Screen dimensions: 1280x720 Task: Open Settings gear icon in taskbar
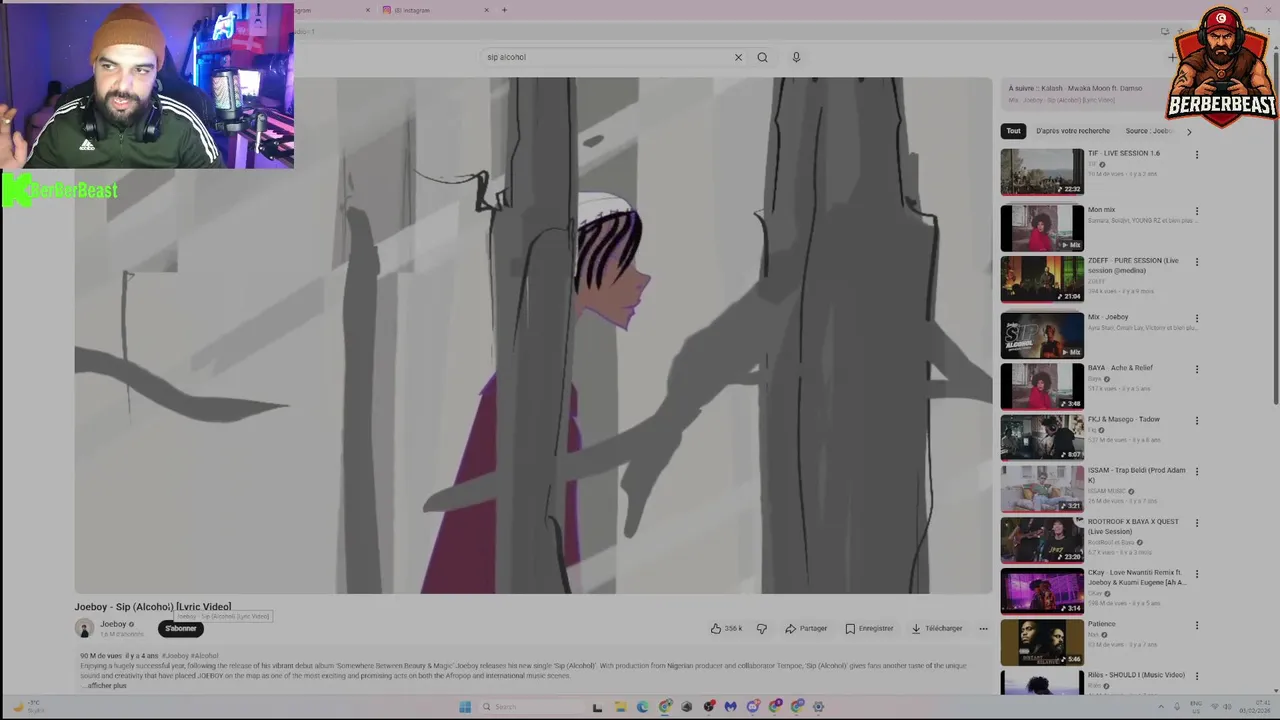818,707
